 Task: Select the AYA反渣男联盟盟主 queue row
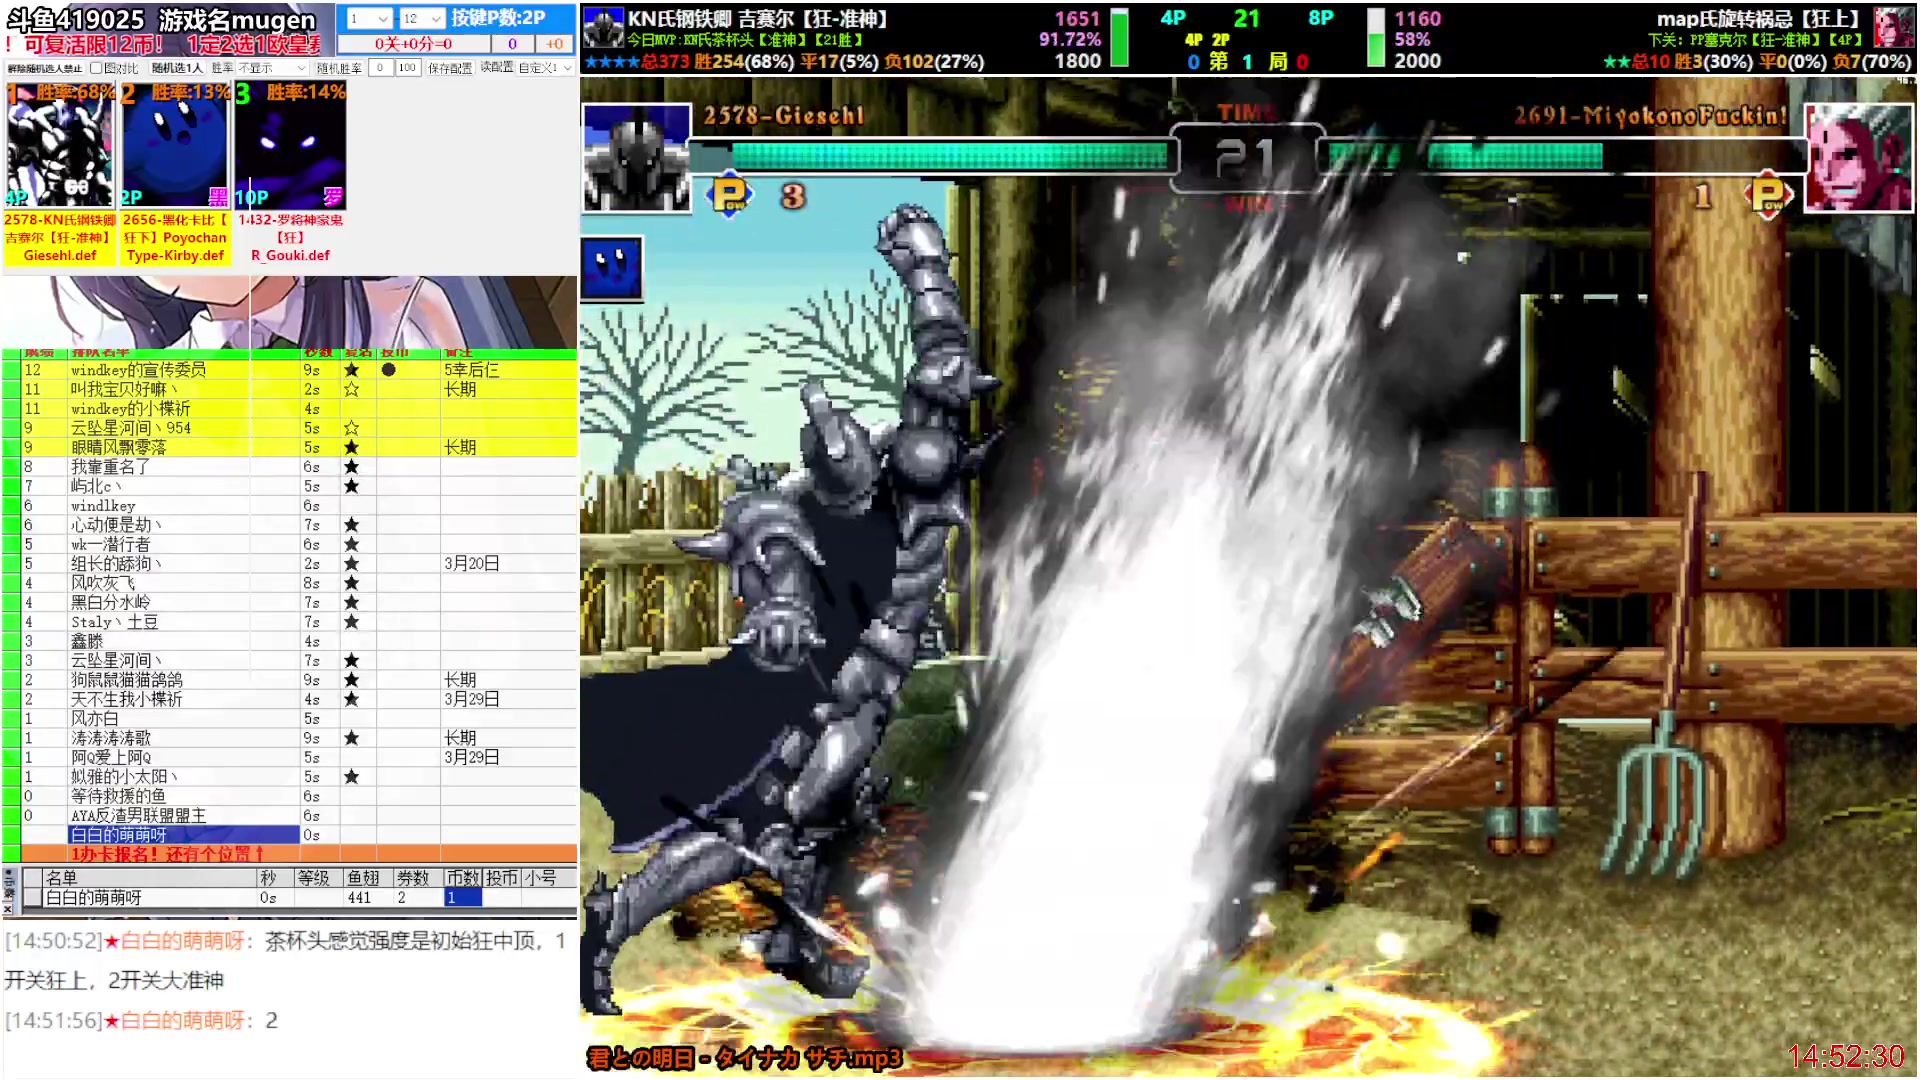[x=290, y=816]
